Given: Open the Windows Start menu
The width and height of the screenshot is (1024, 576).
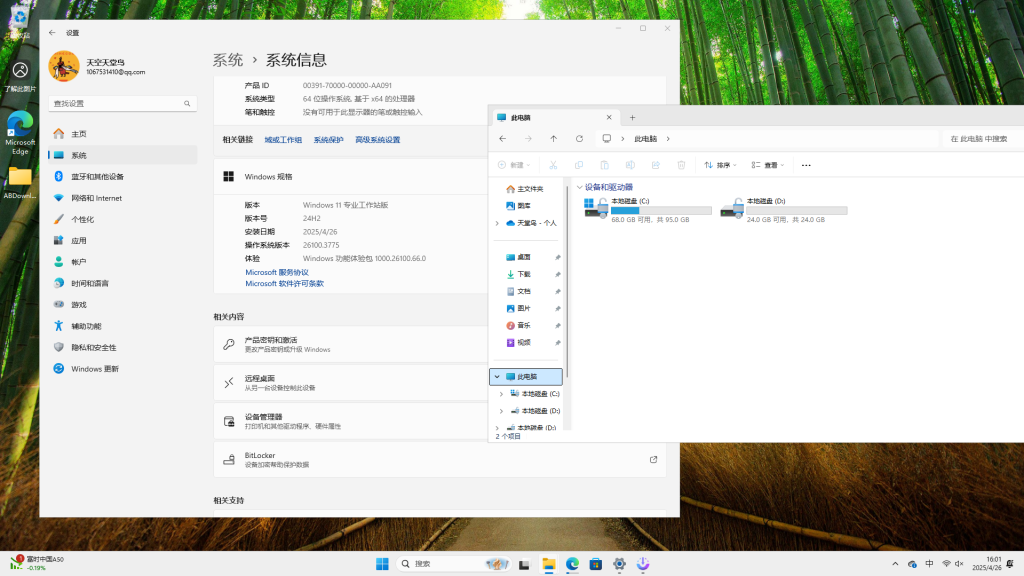Looking at the screenshot, I should pyautogui.click(x=382, y=564).
